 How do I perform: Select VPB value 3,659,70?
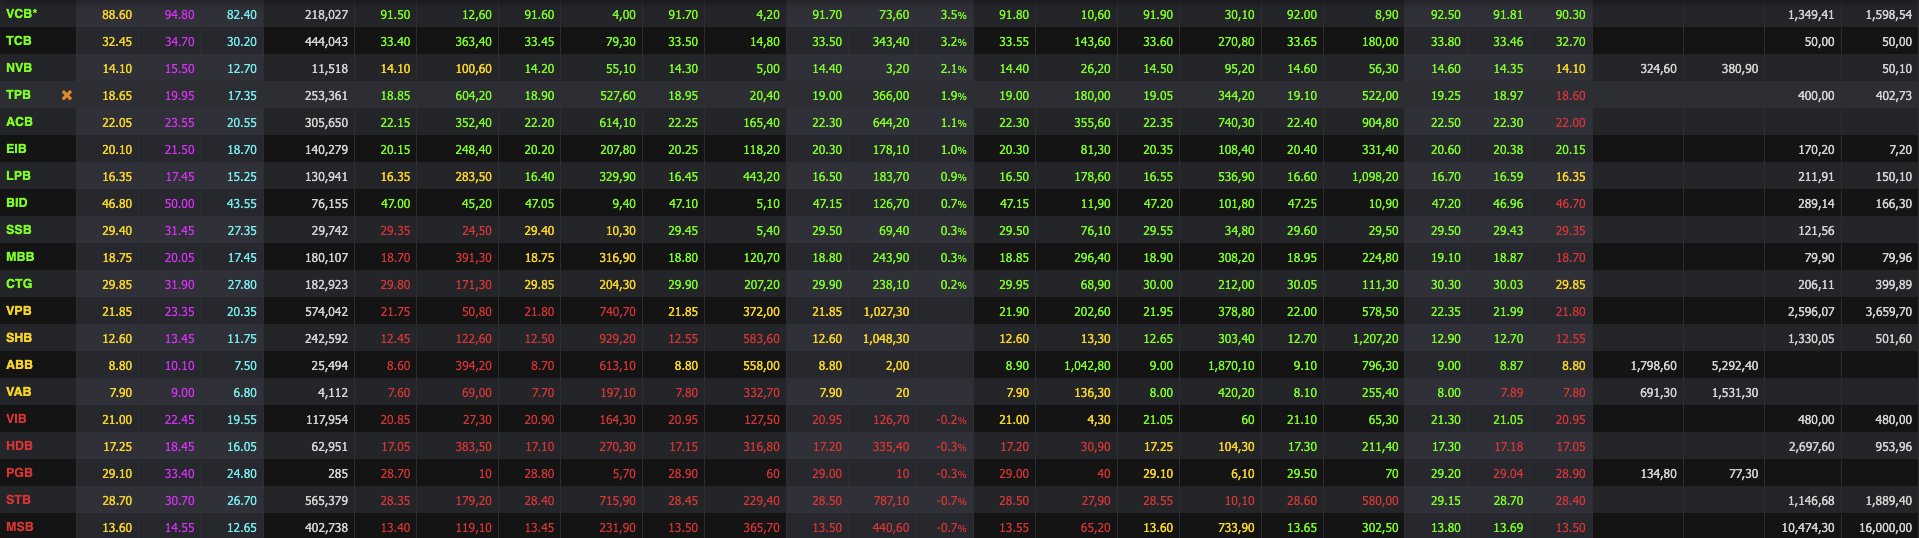pos(1888,312)
